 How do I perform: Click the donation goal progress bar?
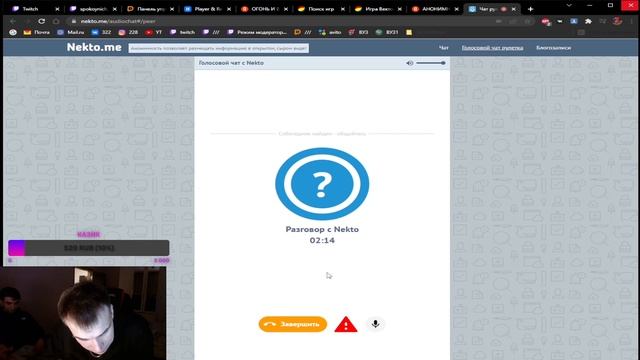[x=89, y=248]
